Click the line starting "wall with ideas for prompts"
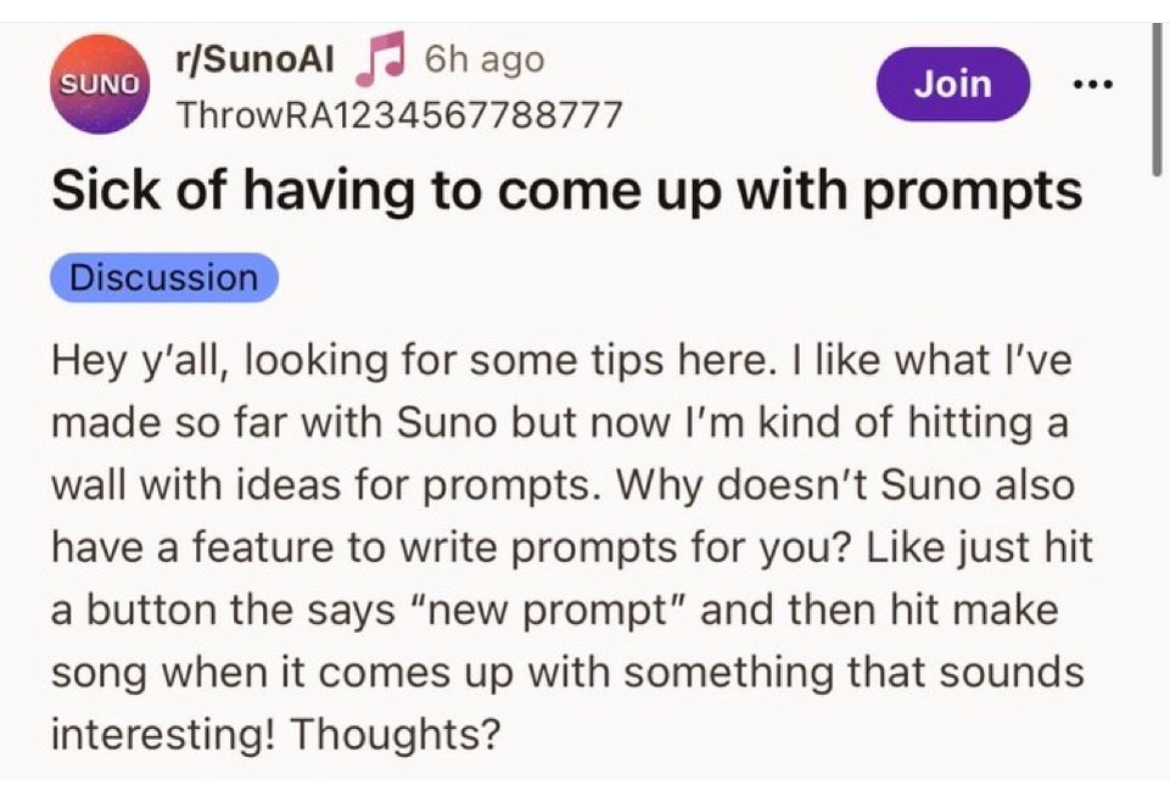The width and height of the screenshot is (1170, 796). click(x=562, y=486)
